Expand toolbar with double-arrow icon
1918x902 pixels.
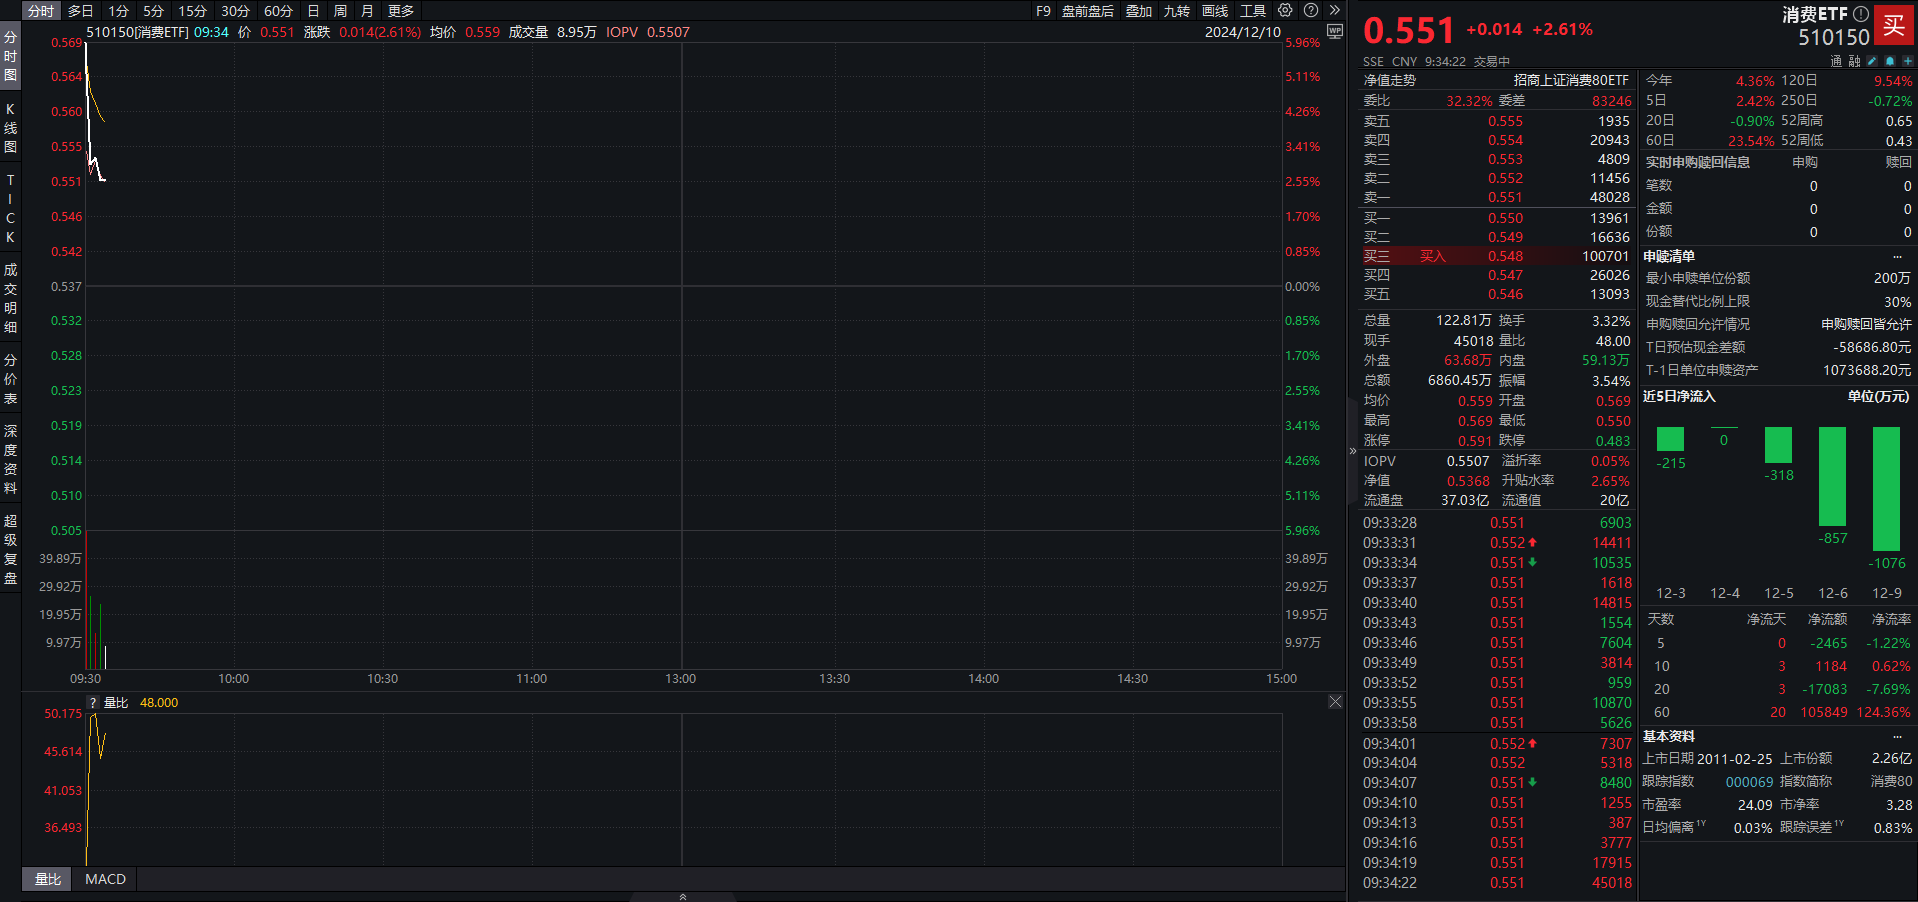pos(1334,10)
